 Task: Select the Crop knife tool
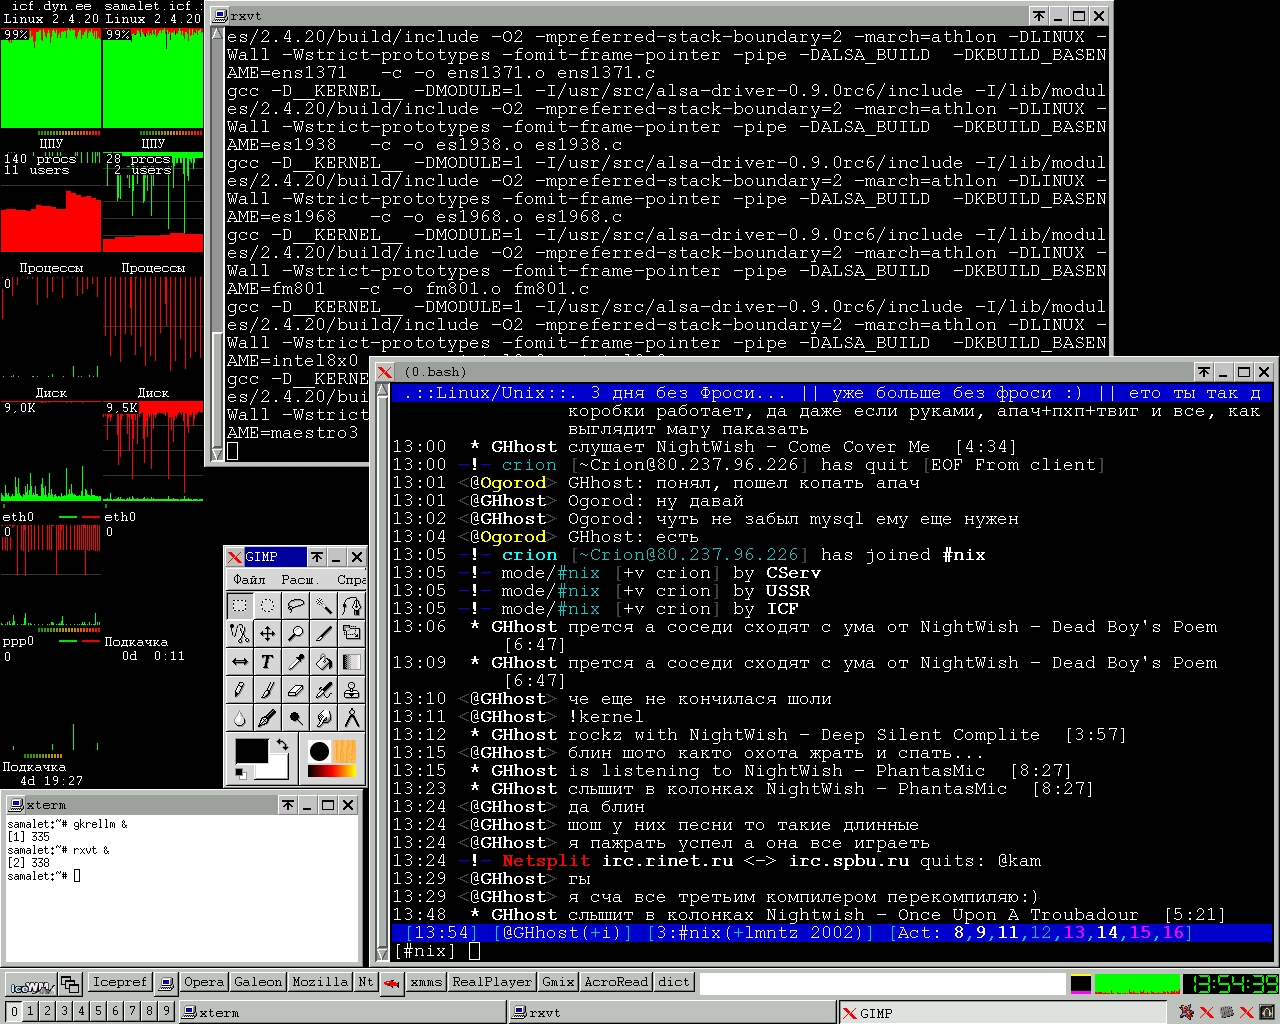(x=324, y=633)
